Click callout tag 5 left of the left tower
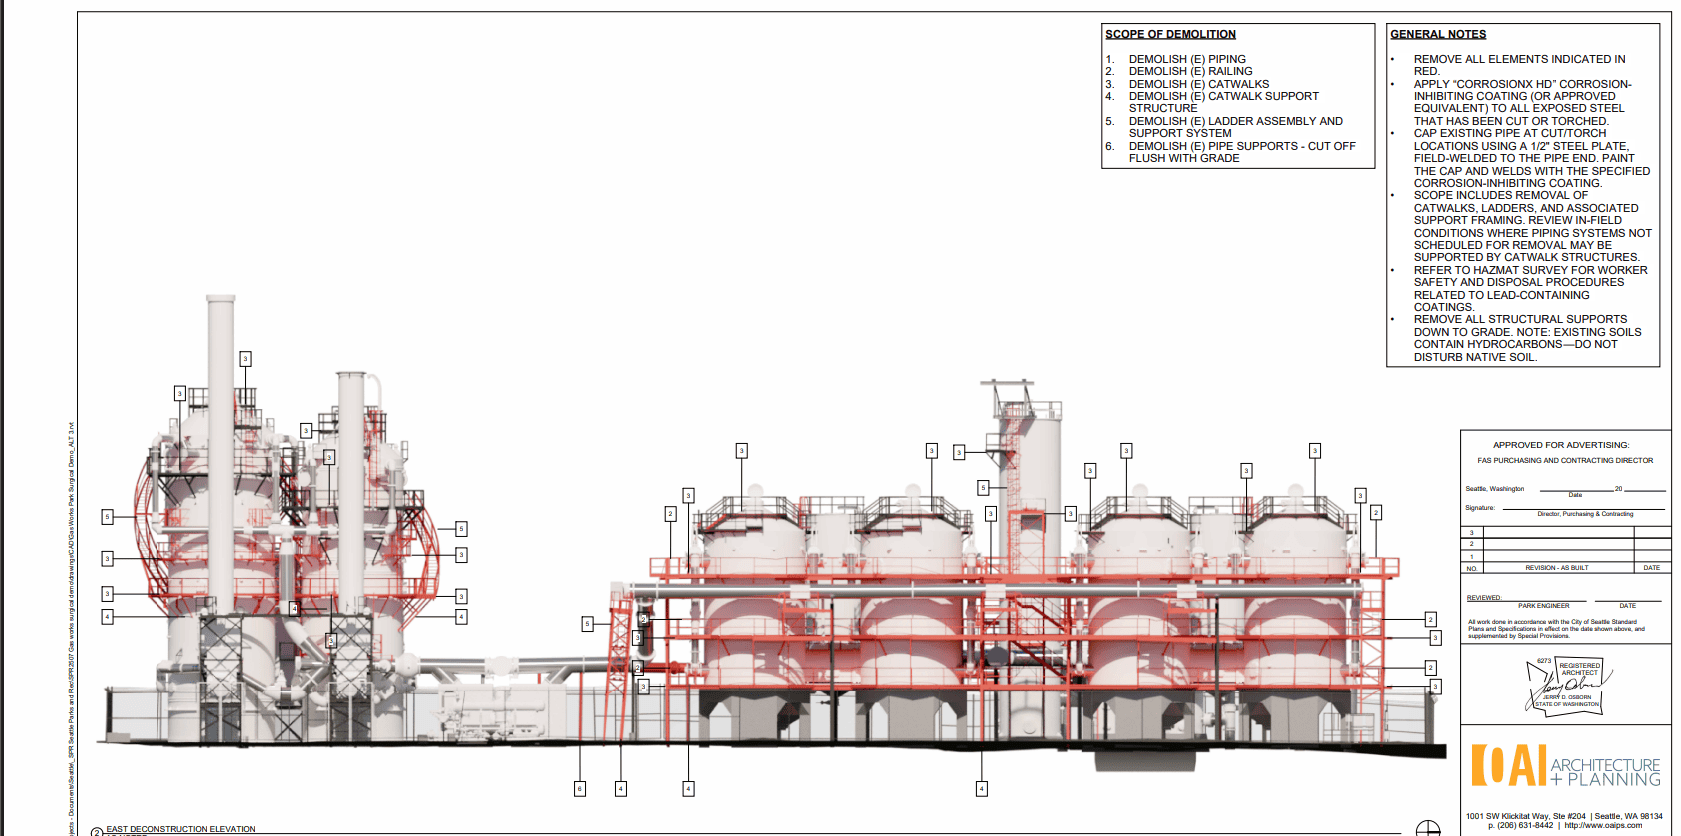This screenshot has height=836, width=1681. [107, 517]
